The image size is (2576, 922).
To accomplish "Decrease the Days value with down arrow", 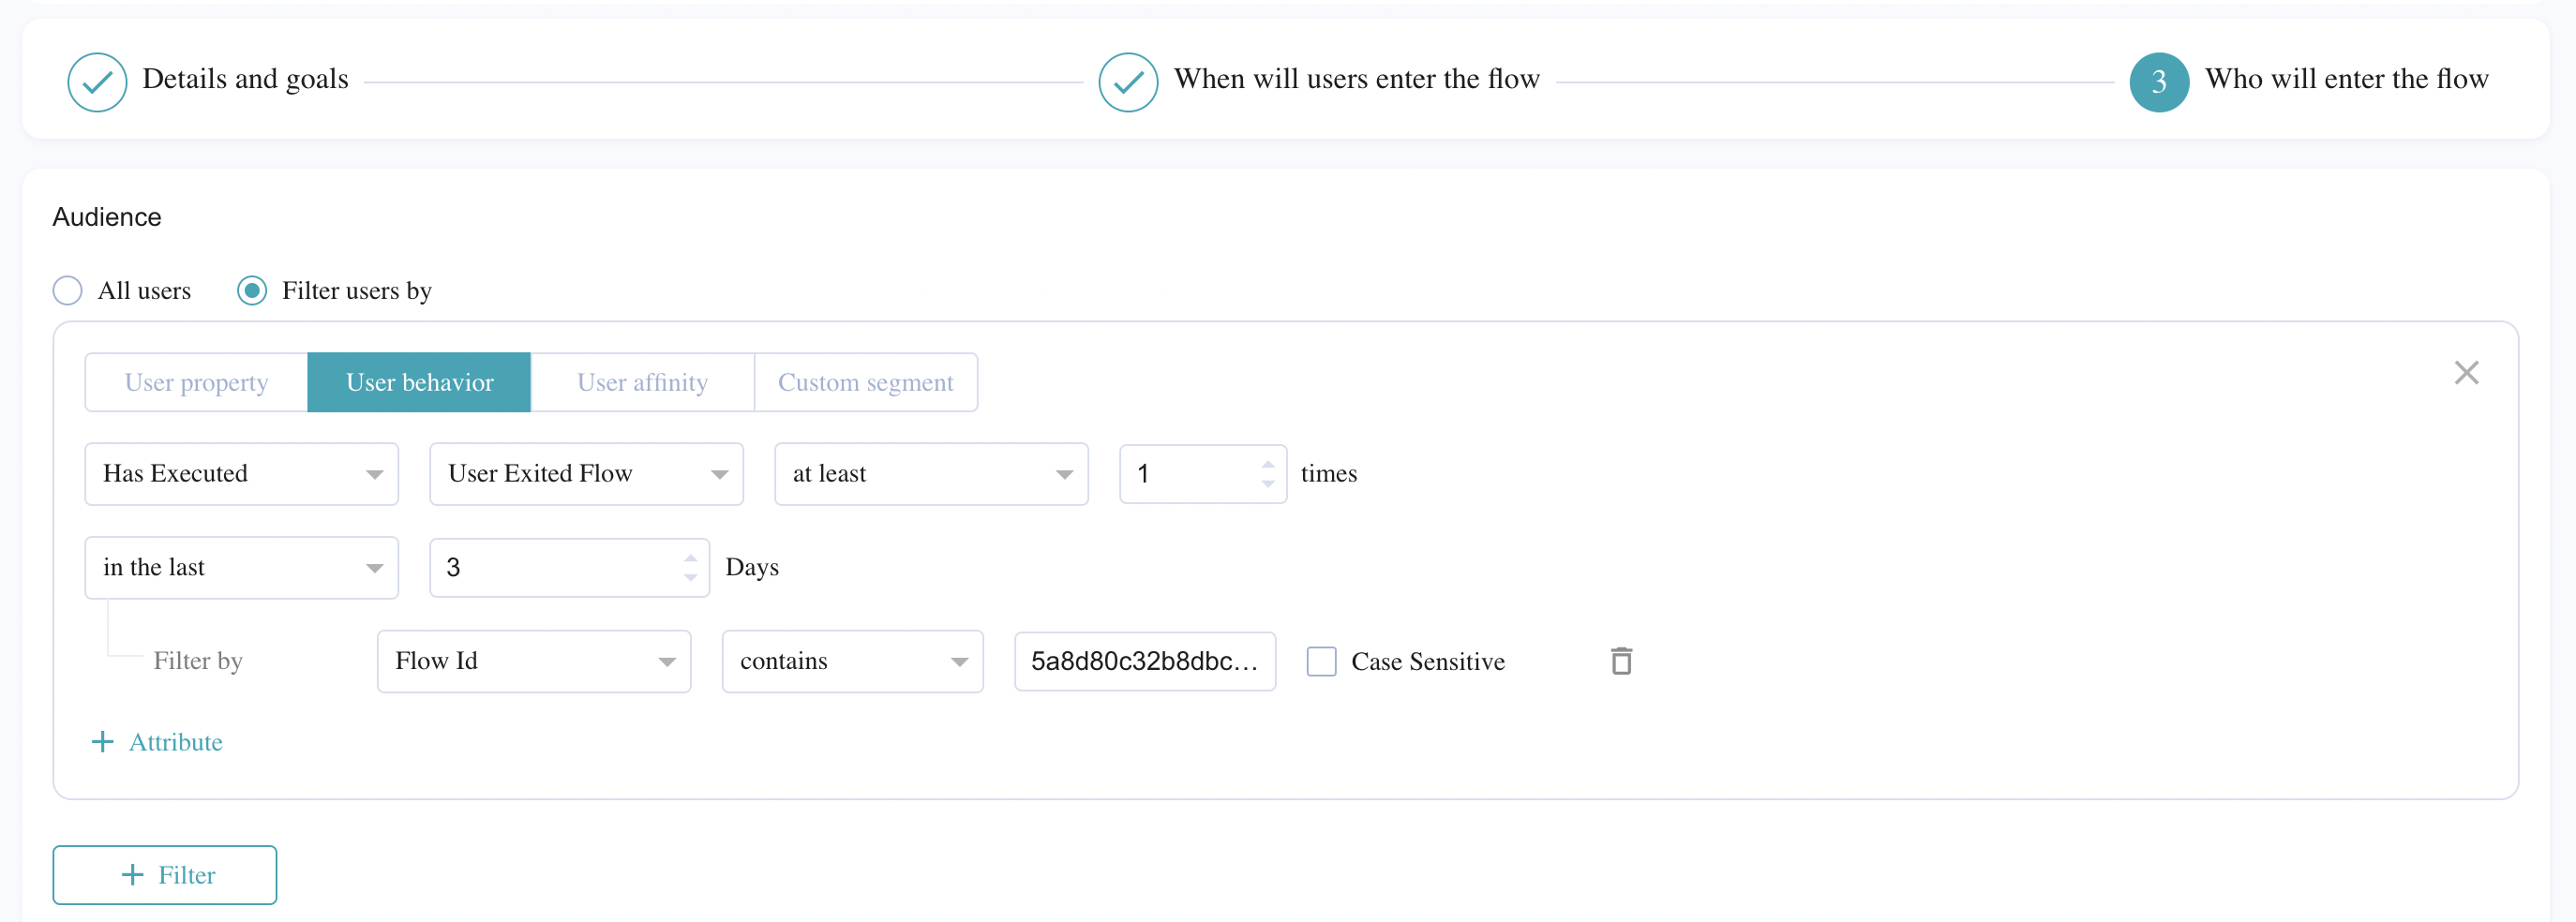I will [691, 578].
